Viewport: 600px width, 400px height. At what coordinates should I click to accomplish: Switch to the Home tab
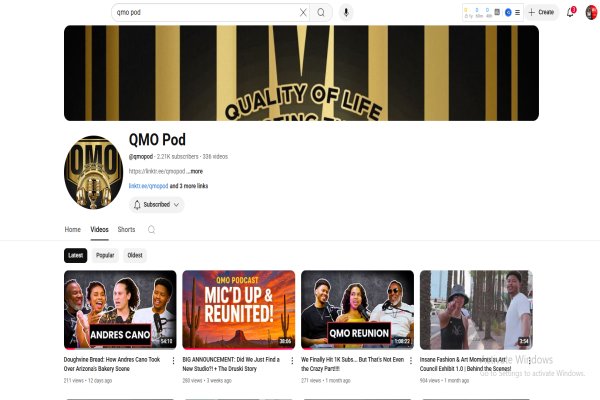[x=72, y=230]
